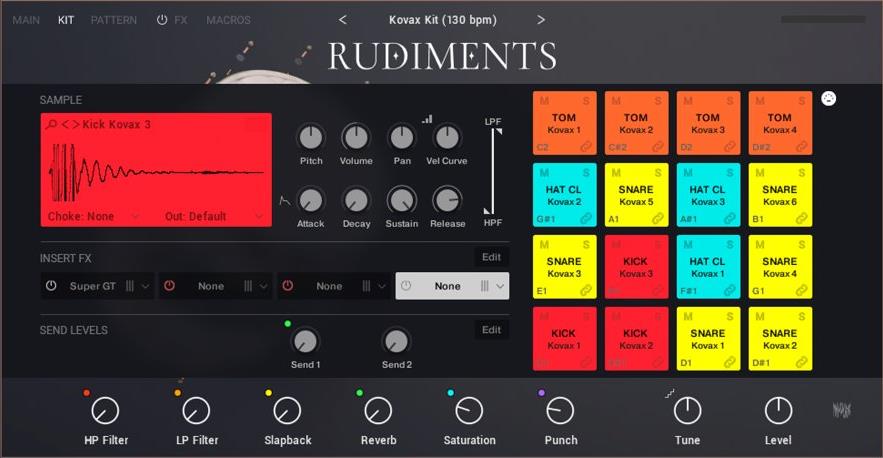Expand the Super GT effect dropdown arrow
The width and height of the screenshot is (883, 458).
point(145,286)
